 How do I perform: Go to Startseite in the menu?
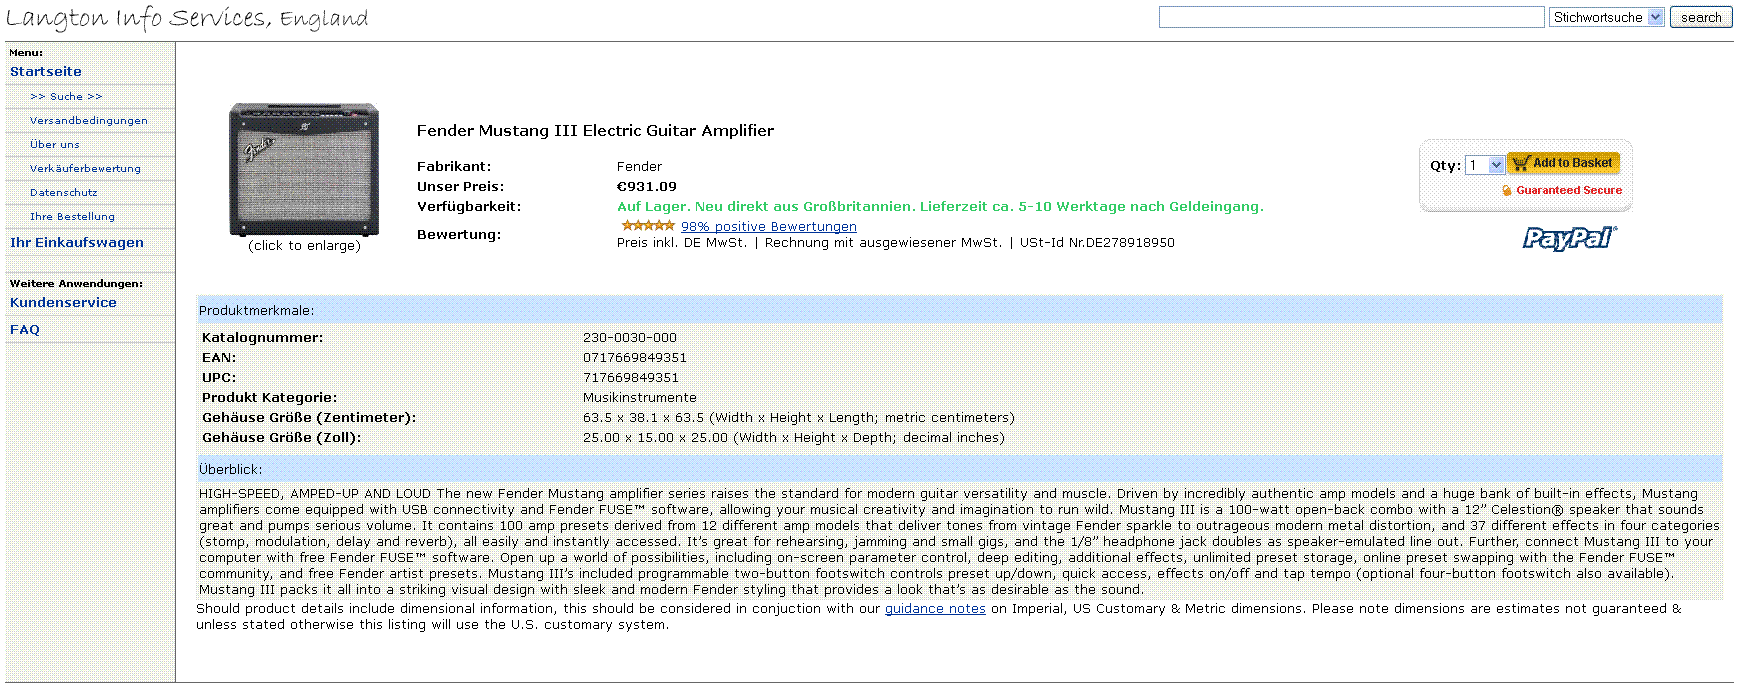[x=46, y=72]
